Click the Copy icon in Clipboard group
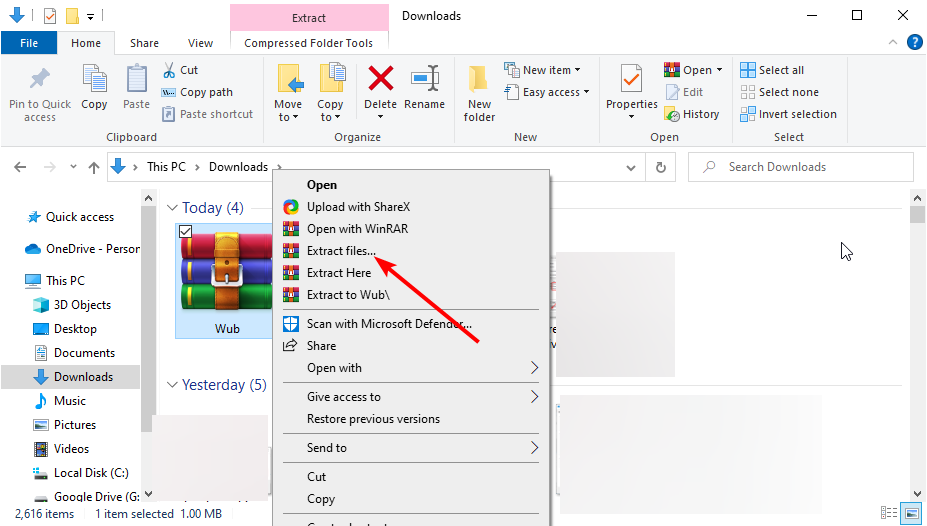The image size is (927, 526). click(94, 80)
